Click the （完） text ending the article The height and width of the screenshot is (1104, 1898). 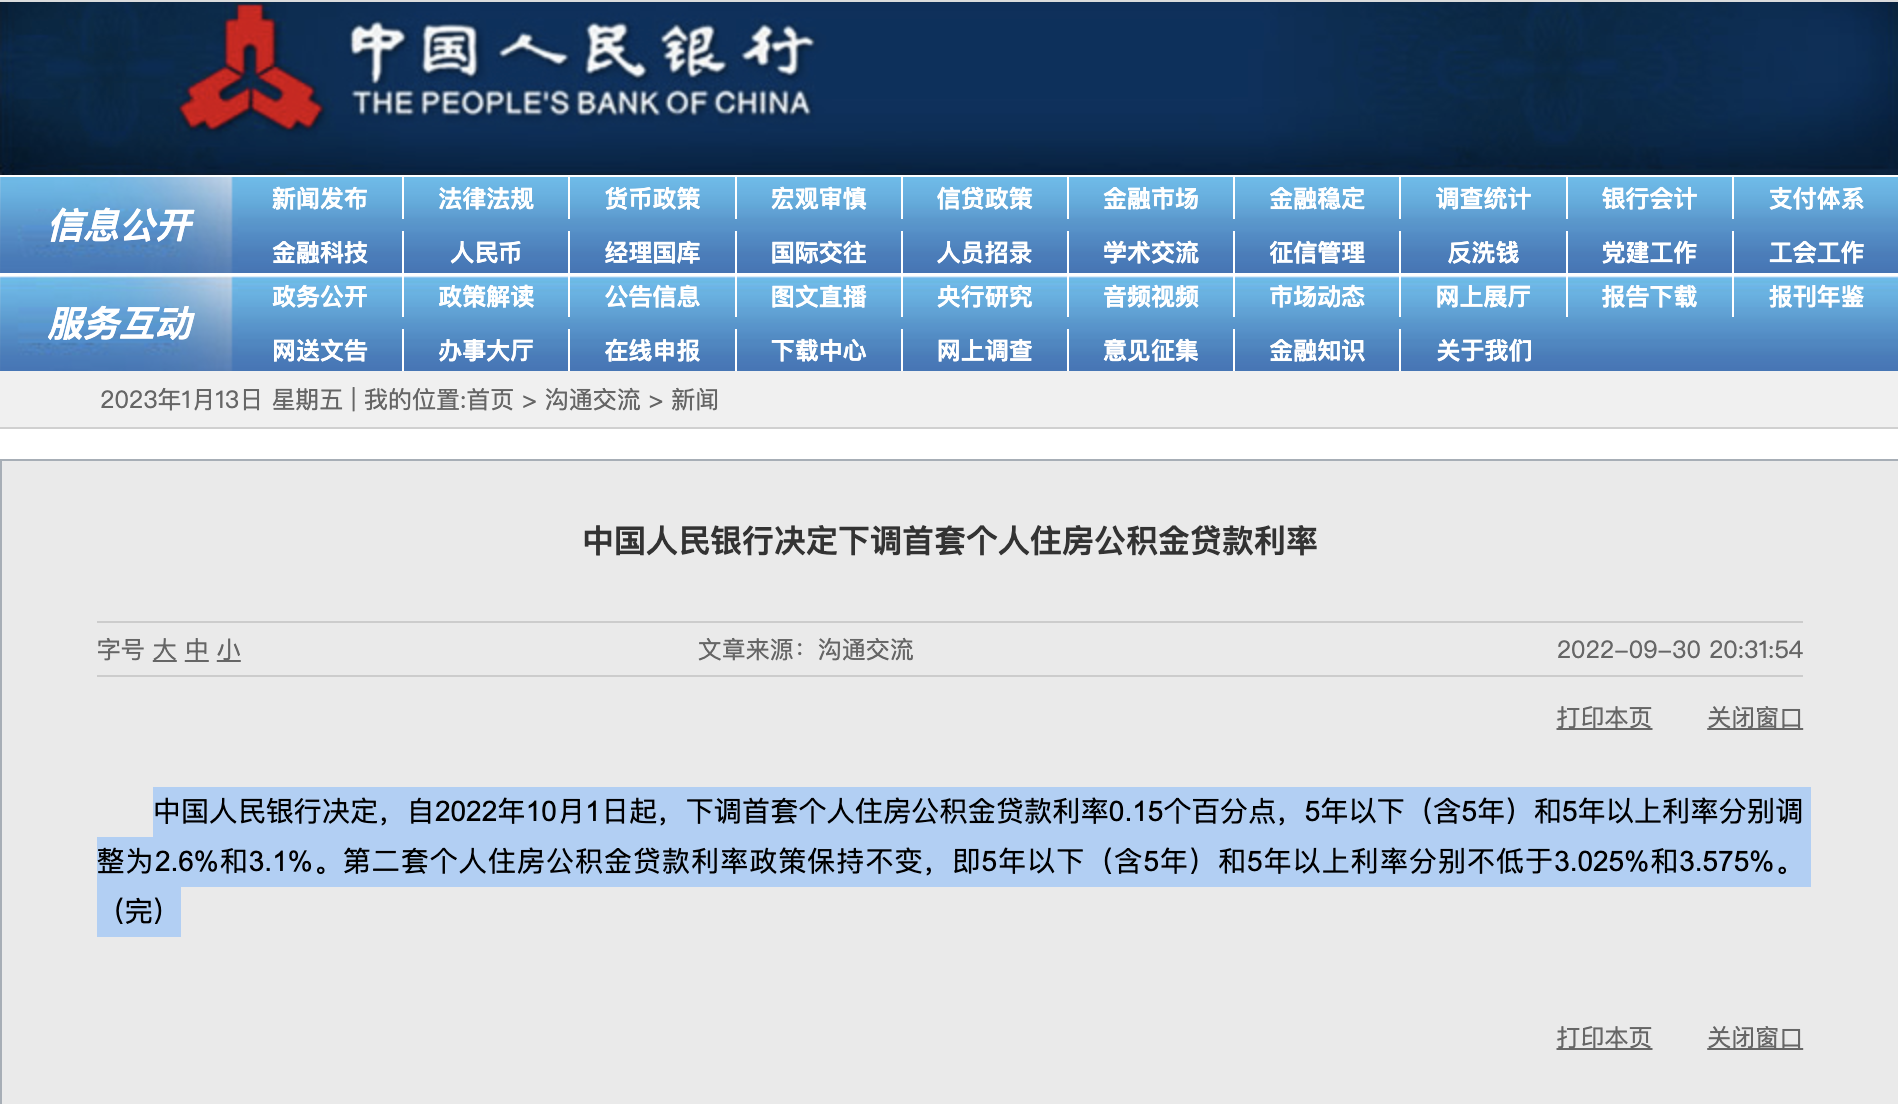[138, 911]
